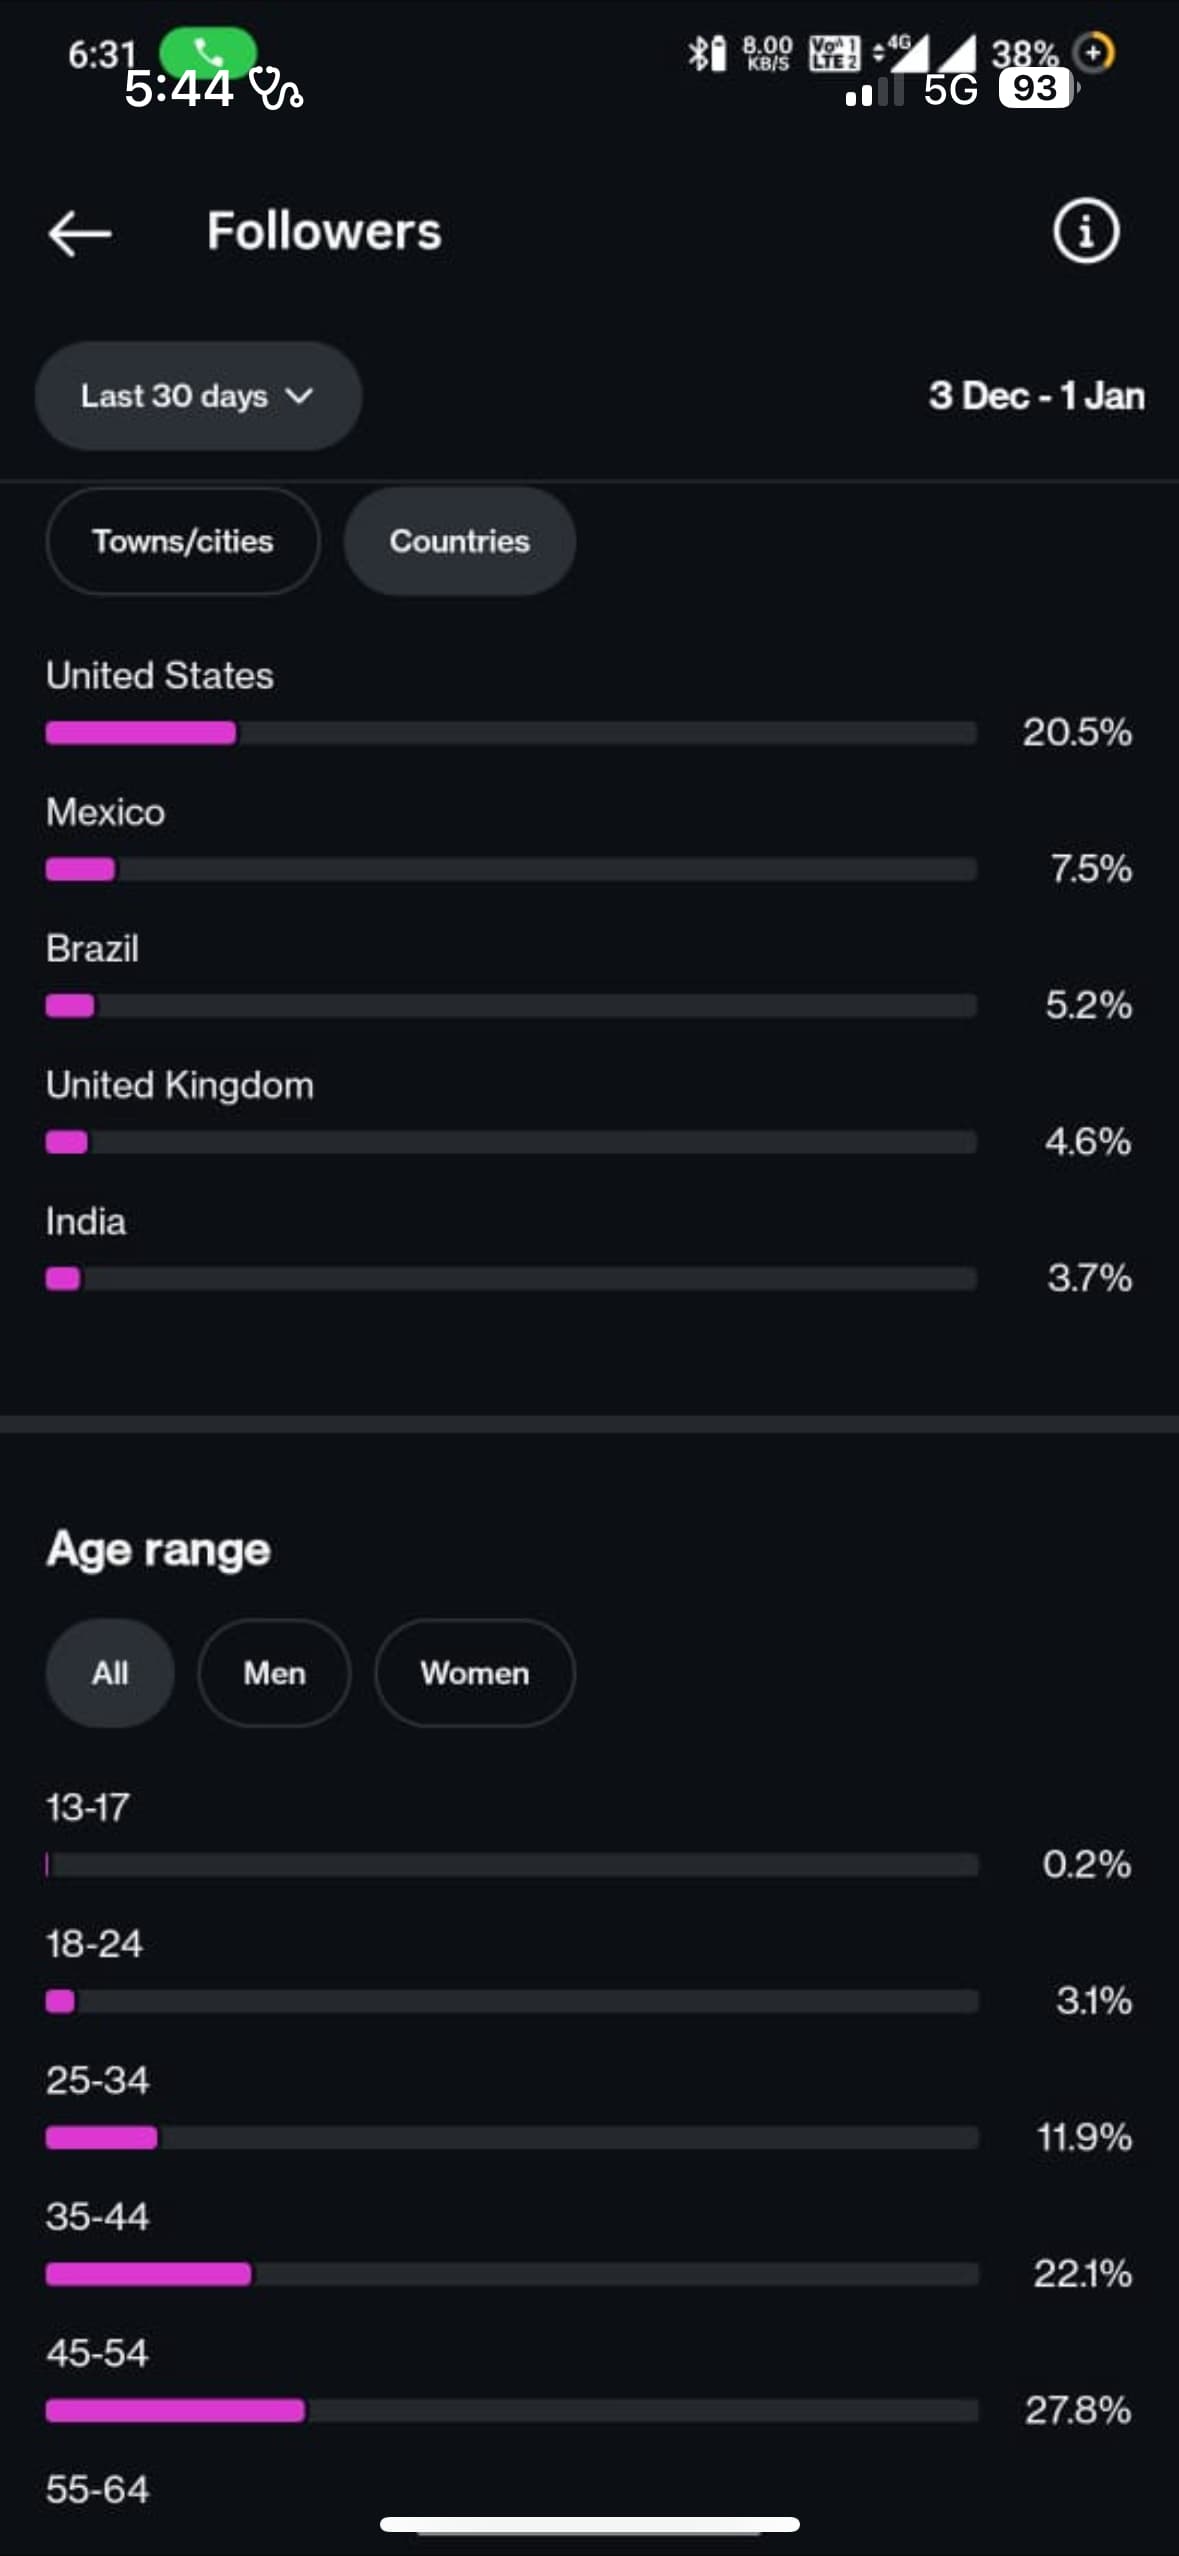This screenshot has height=2556, width=1179.
Task: Tap the circular battery saver icon
Action: point(1094,51)
